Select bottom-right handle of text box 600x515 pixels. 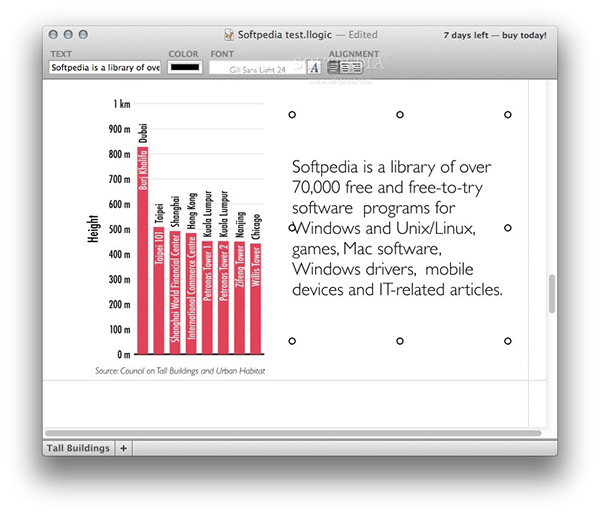tap(508, 341)
